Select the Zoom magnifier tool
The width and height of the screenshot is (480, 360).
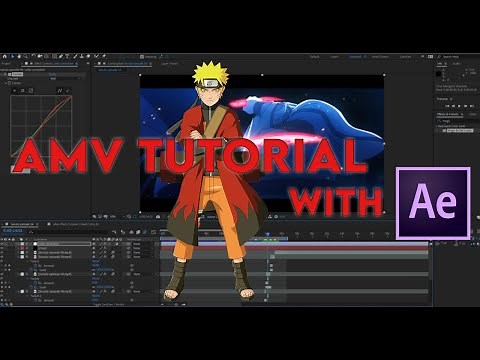[26, 56]
